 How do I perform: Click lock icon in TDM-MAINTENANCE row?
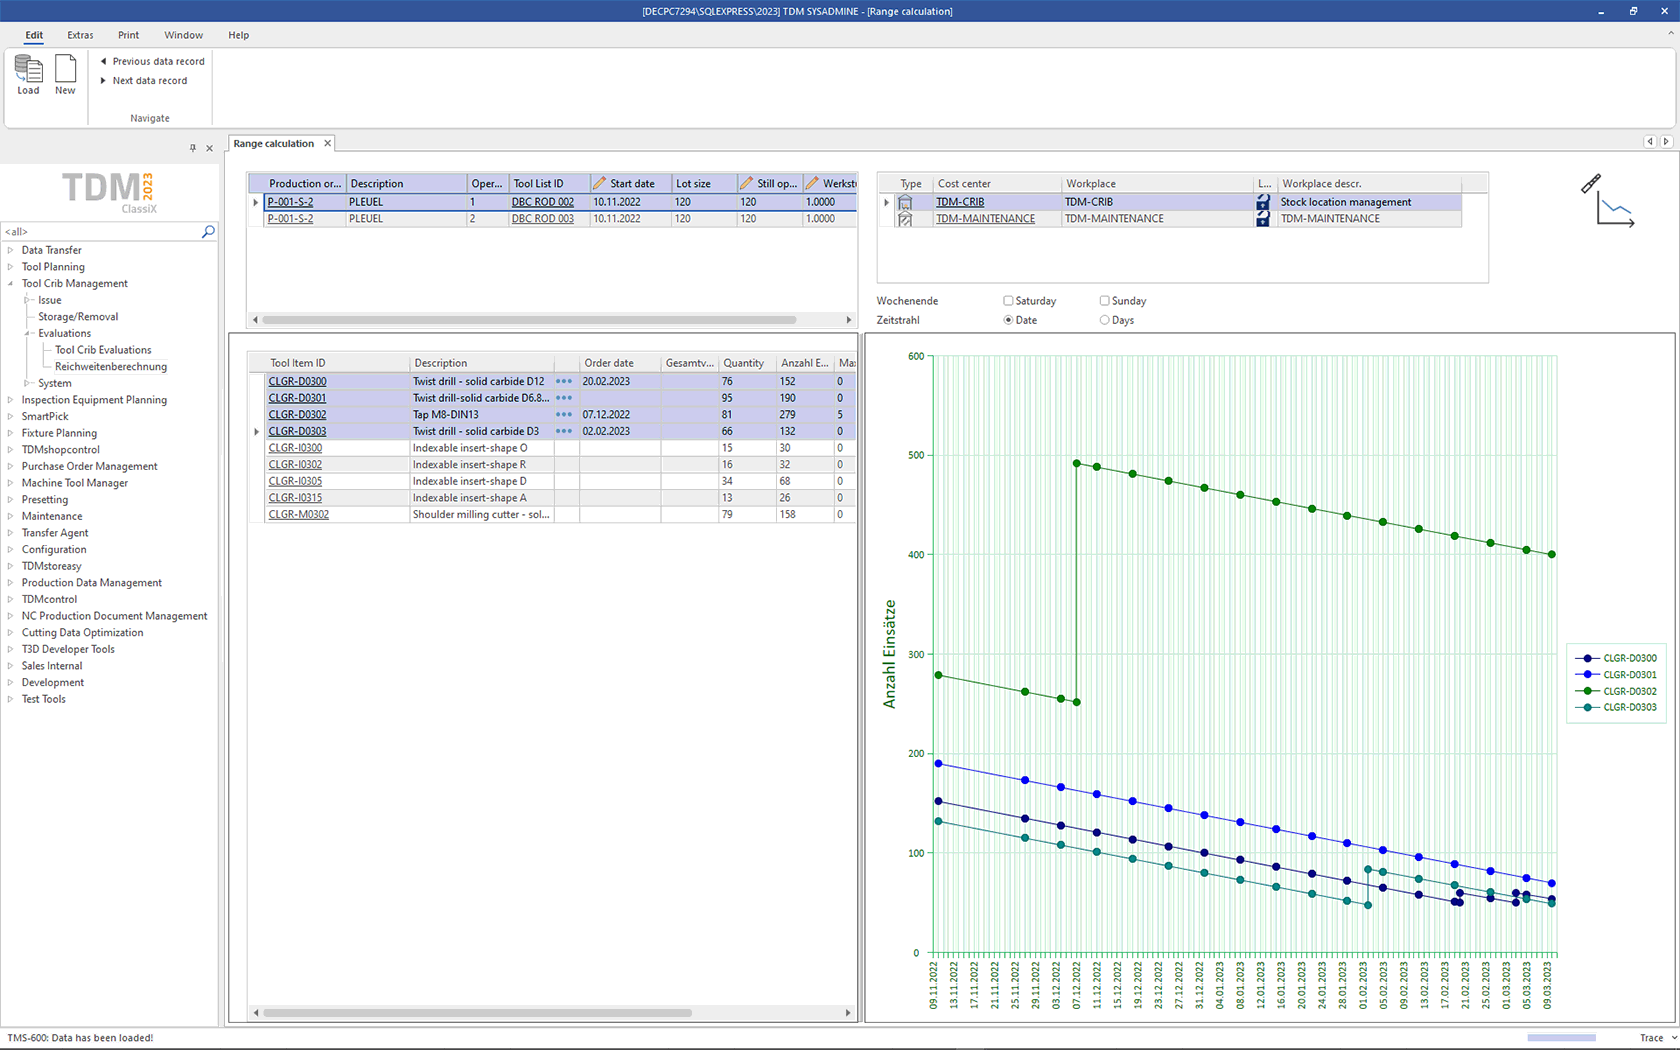[1263, 219]
